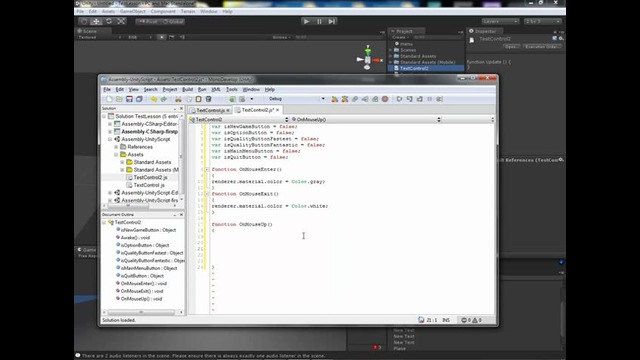Open the TextControl2 class dropdown
This screenshot has width=640, height=360.
239,120
